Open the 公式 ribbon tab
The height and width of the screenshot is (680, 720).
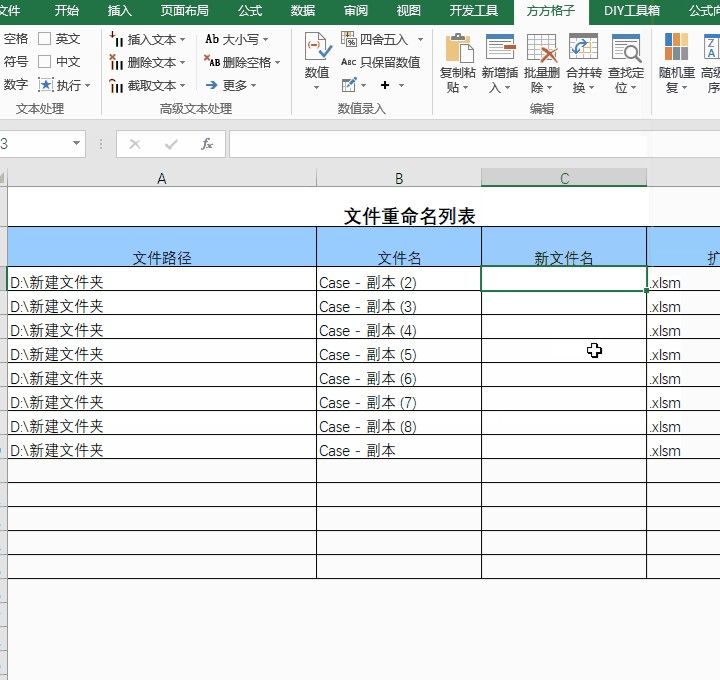(x=250, y=10)
